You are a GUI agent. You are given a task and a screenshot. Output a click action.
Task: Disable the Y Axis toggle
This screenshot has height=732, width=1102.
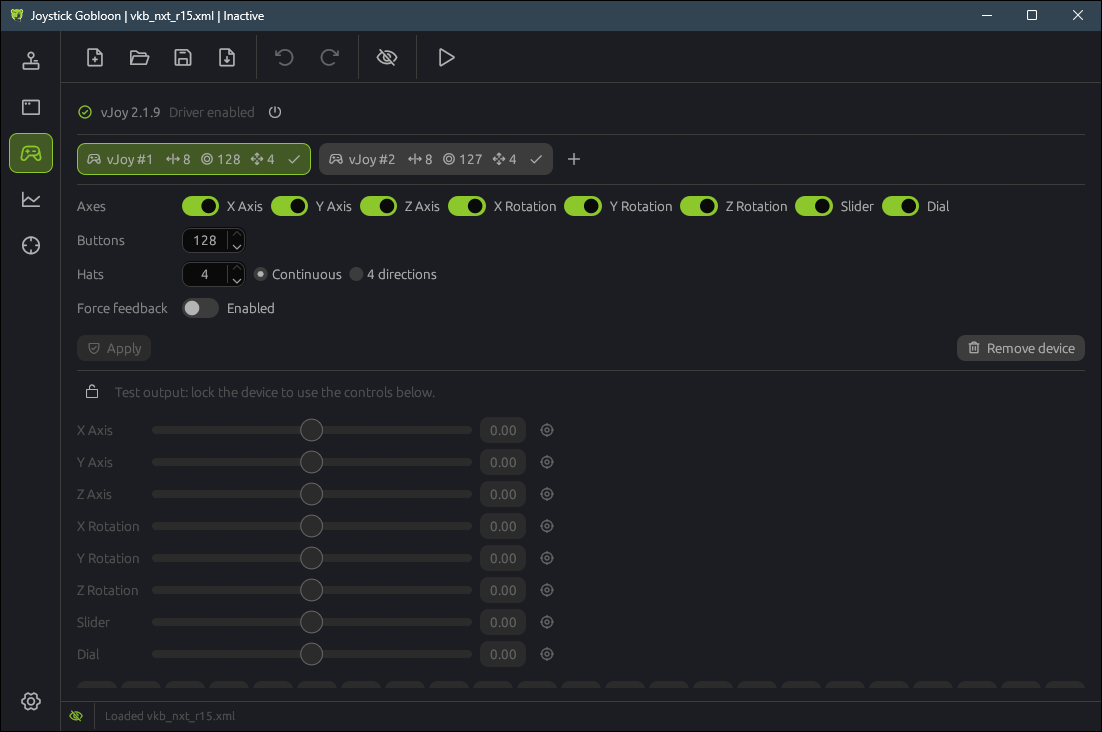coord(290,207)
